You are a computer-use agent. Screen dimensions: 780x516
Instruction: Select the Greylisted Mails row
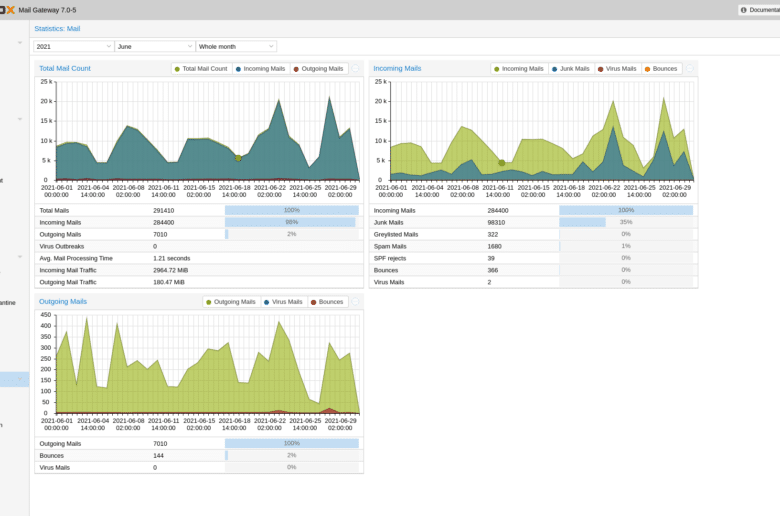tap(533, 234)
